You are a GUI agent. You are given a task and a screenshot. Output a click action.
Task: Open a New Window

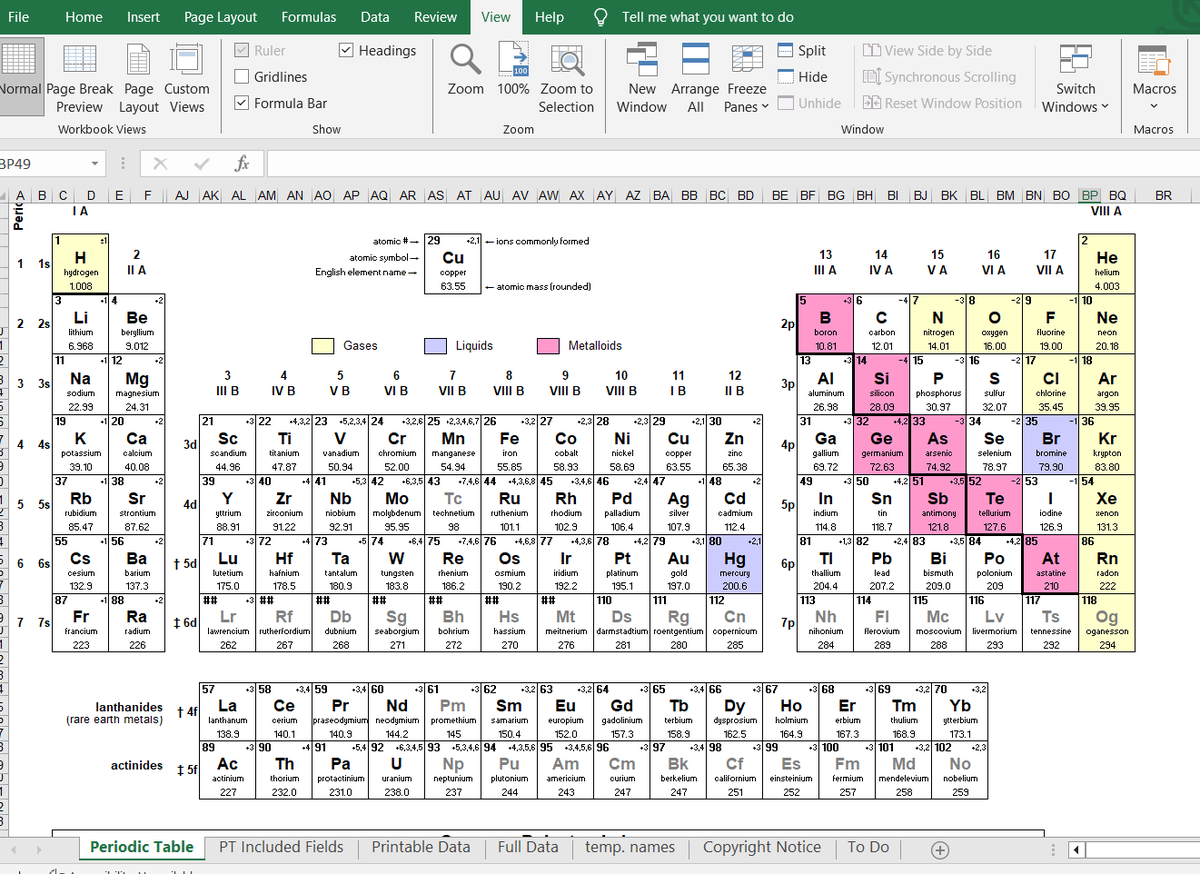[642, 79]
